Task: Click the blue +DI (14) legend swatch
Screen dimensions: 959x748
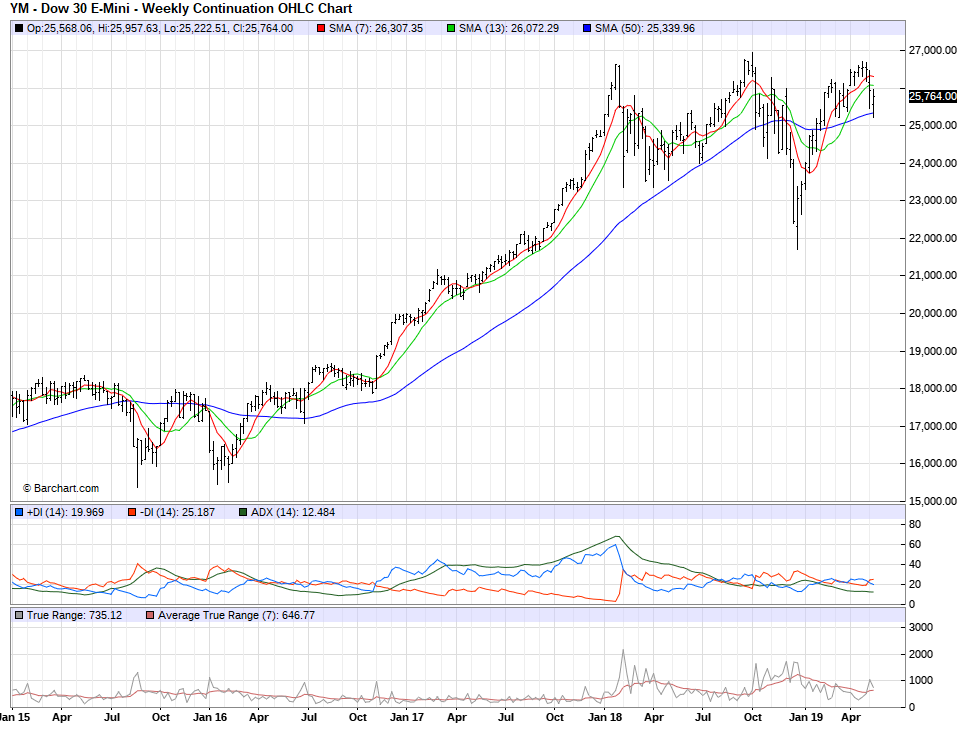Action: [x=19, y=513]
